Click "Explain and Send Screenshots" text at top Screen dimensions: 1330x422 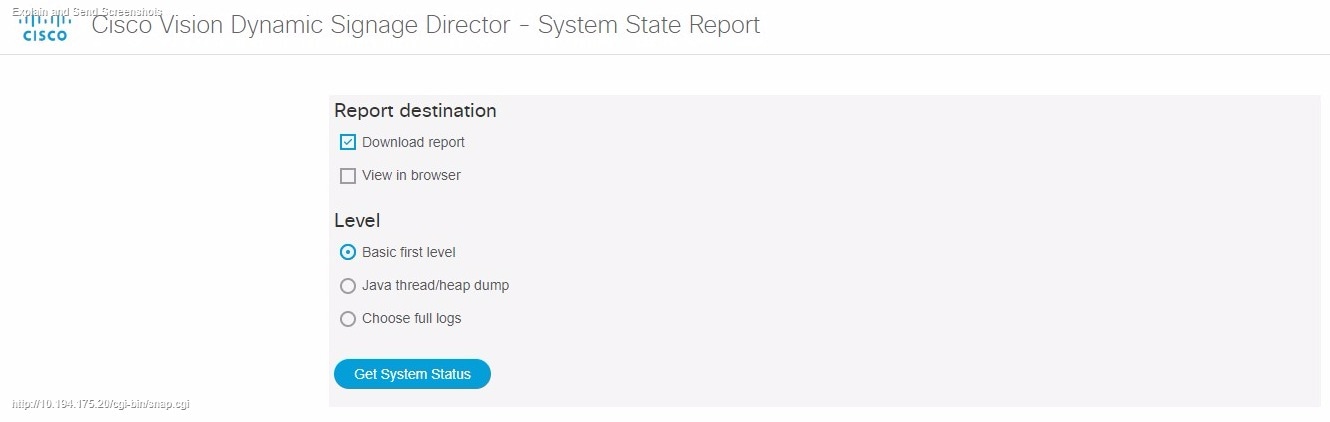87,11
